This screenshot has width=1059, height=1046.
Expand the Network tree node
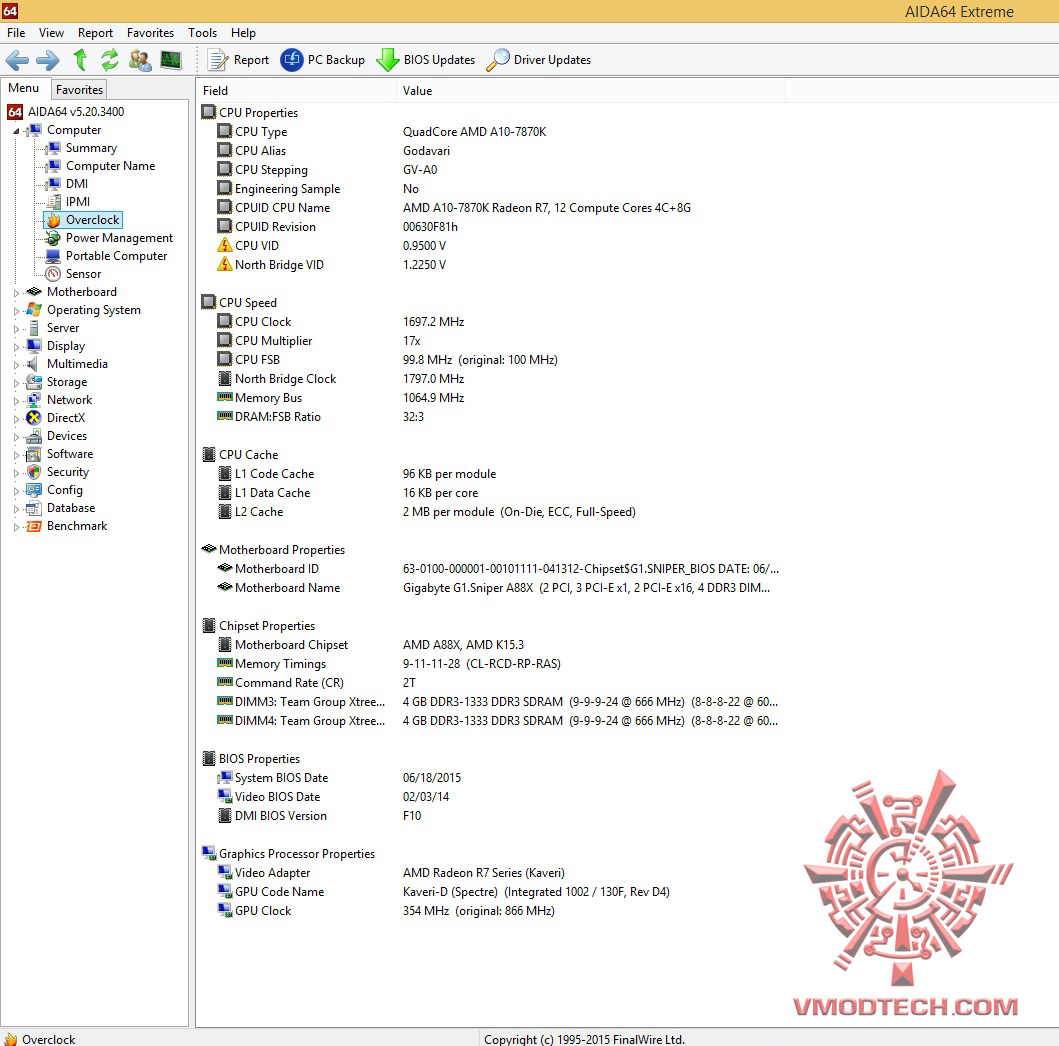click(x=16, y=401)
